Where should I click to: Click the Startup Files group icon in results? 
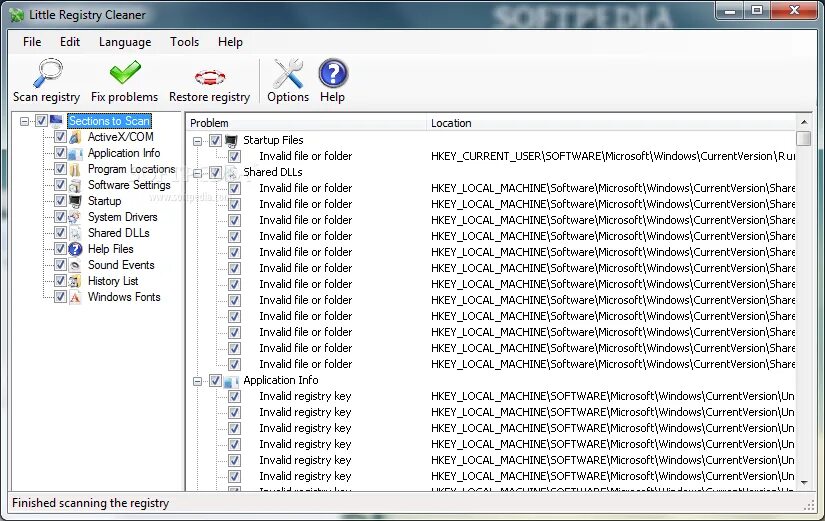[231, 141]
